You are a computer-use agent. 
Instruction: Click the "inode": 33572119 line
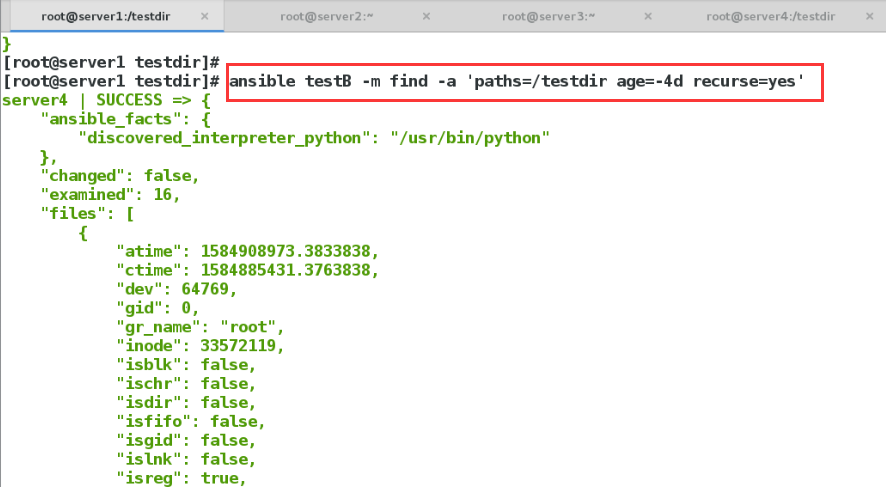coord(200,346)
